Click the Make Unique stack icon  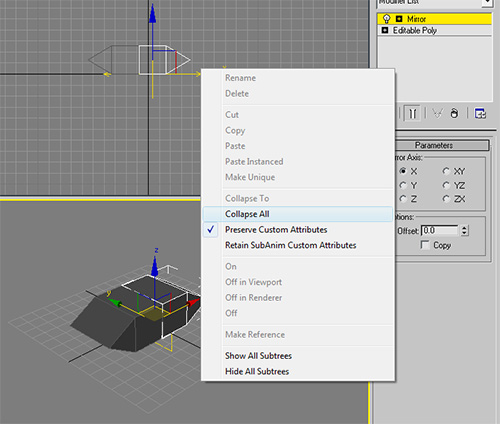coord(437,113)
